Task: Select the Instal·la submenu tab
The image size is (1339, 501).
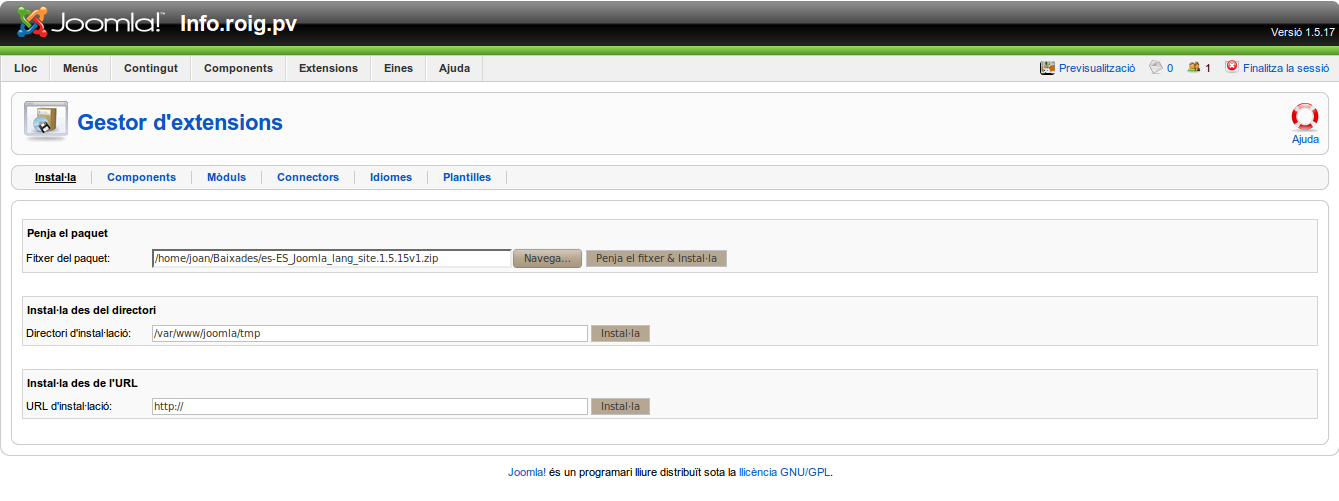Action: pyautogui.click(x=55, y=177)
